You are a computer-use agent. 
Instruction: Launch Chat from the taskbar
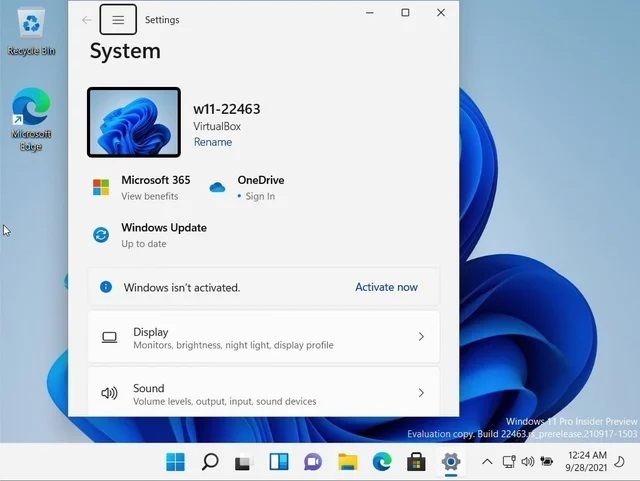point(312,462)
